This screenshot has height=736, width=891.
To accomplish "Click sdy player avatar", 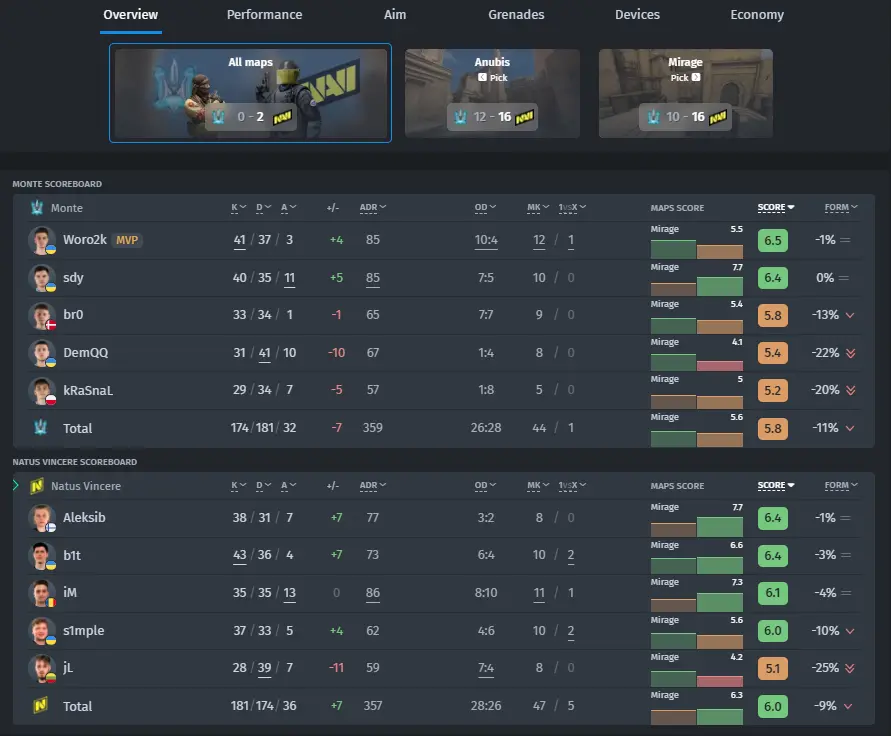I will (x=41, y=278).
